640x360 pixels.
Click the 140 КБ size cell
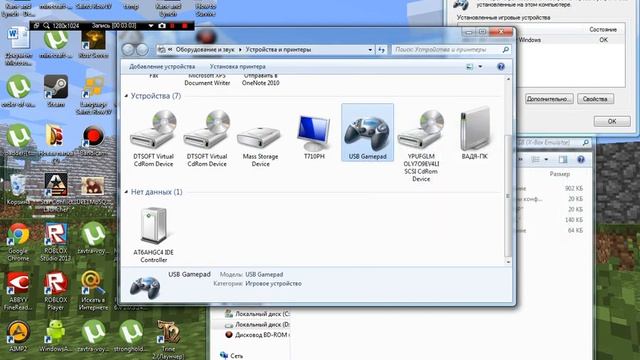coord(573,220)
